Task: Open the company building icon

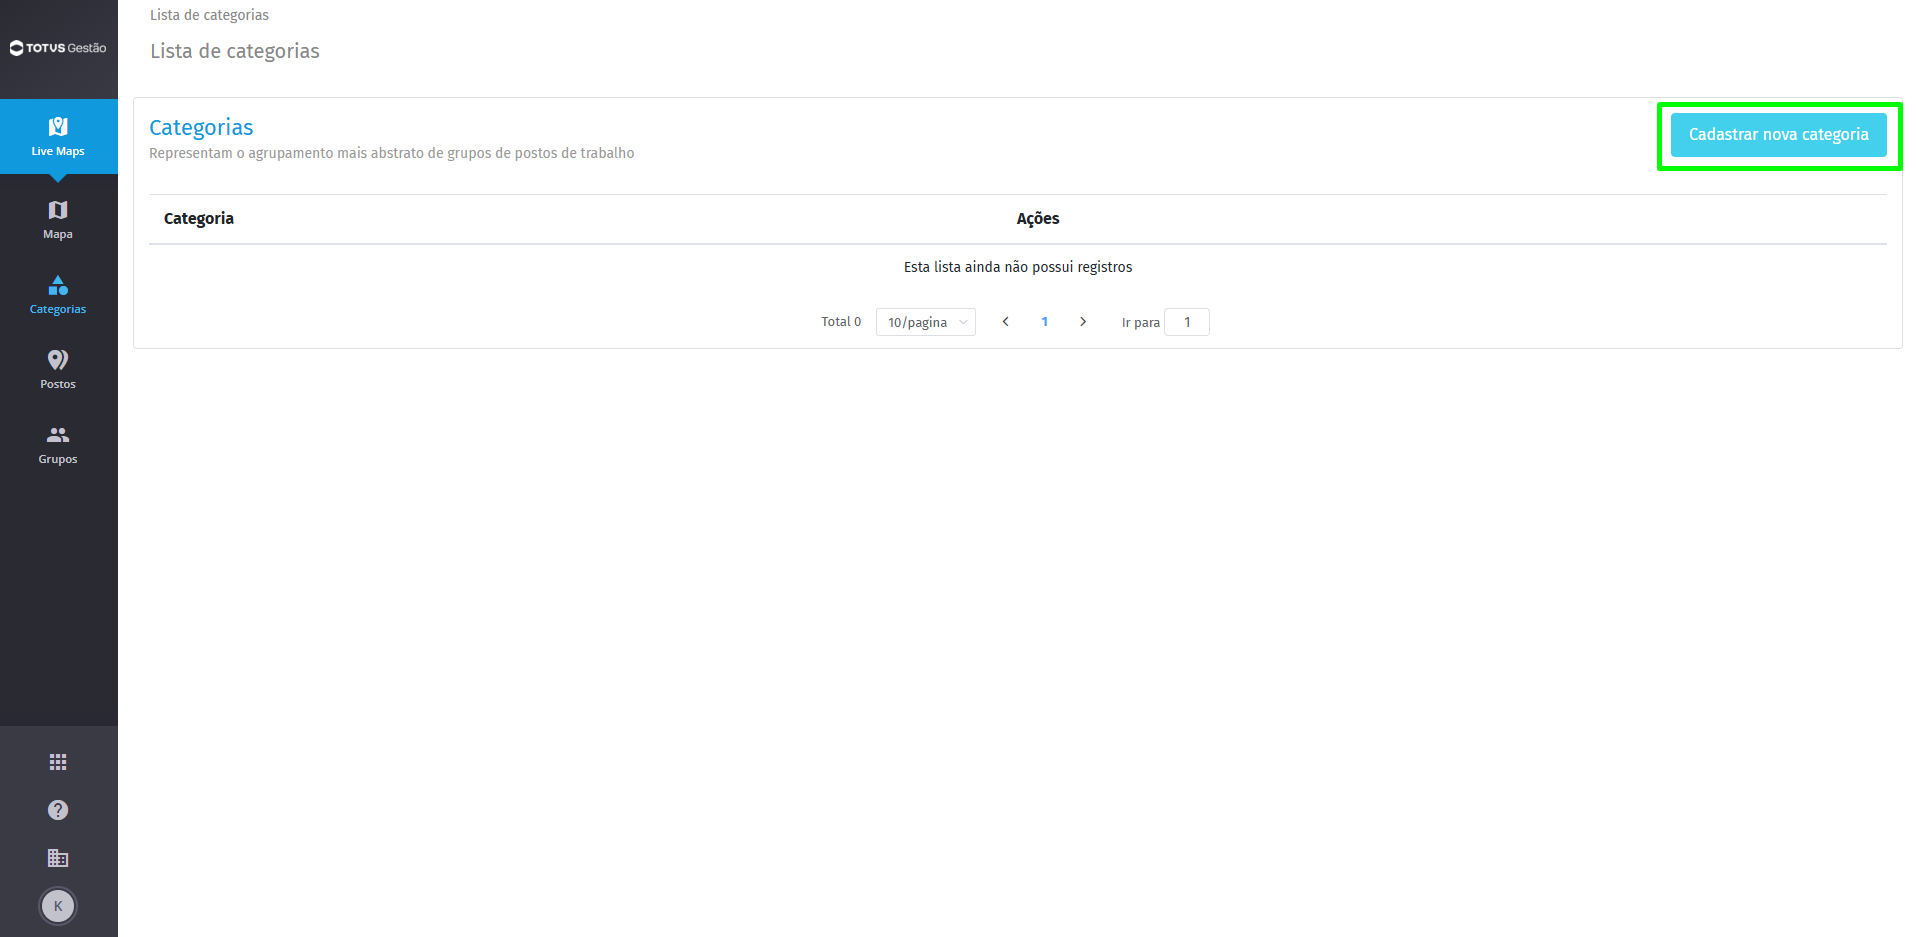Action: tap(58, 858)
